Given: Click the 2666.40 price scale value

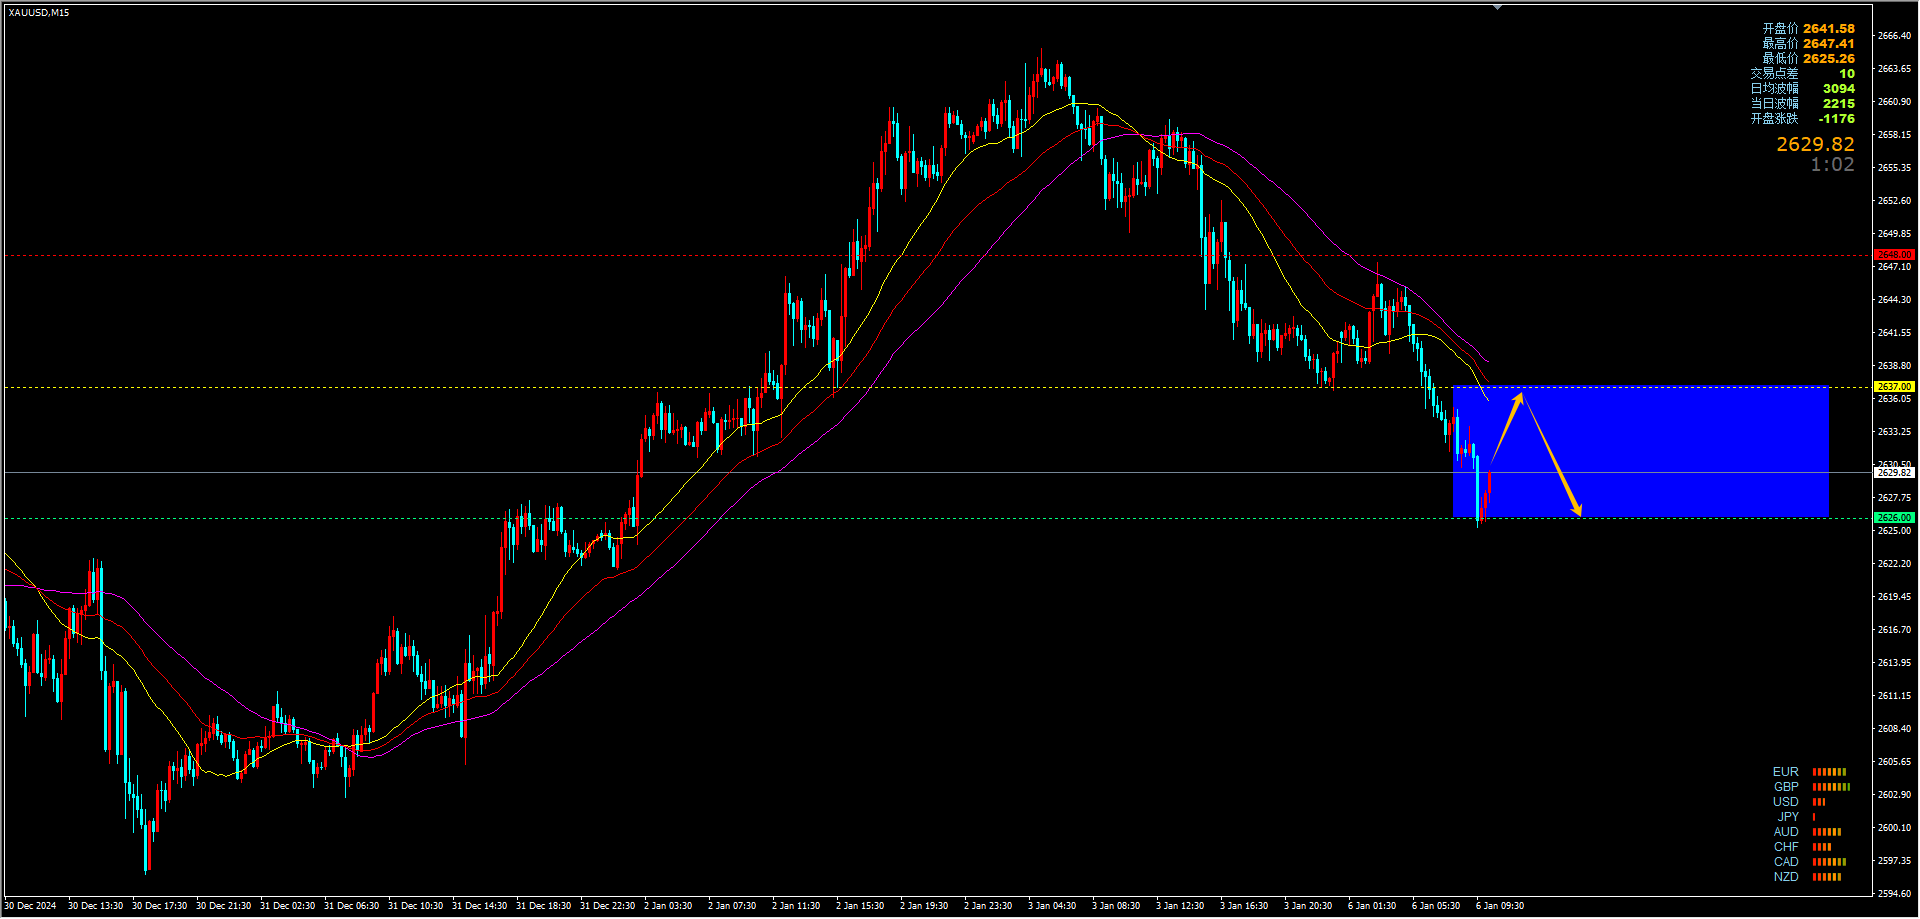Looking at the screenshot, I should [x=1894, y=36].
